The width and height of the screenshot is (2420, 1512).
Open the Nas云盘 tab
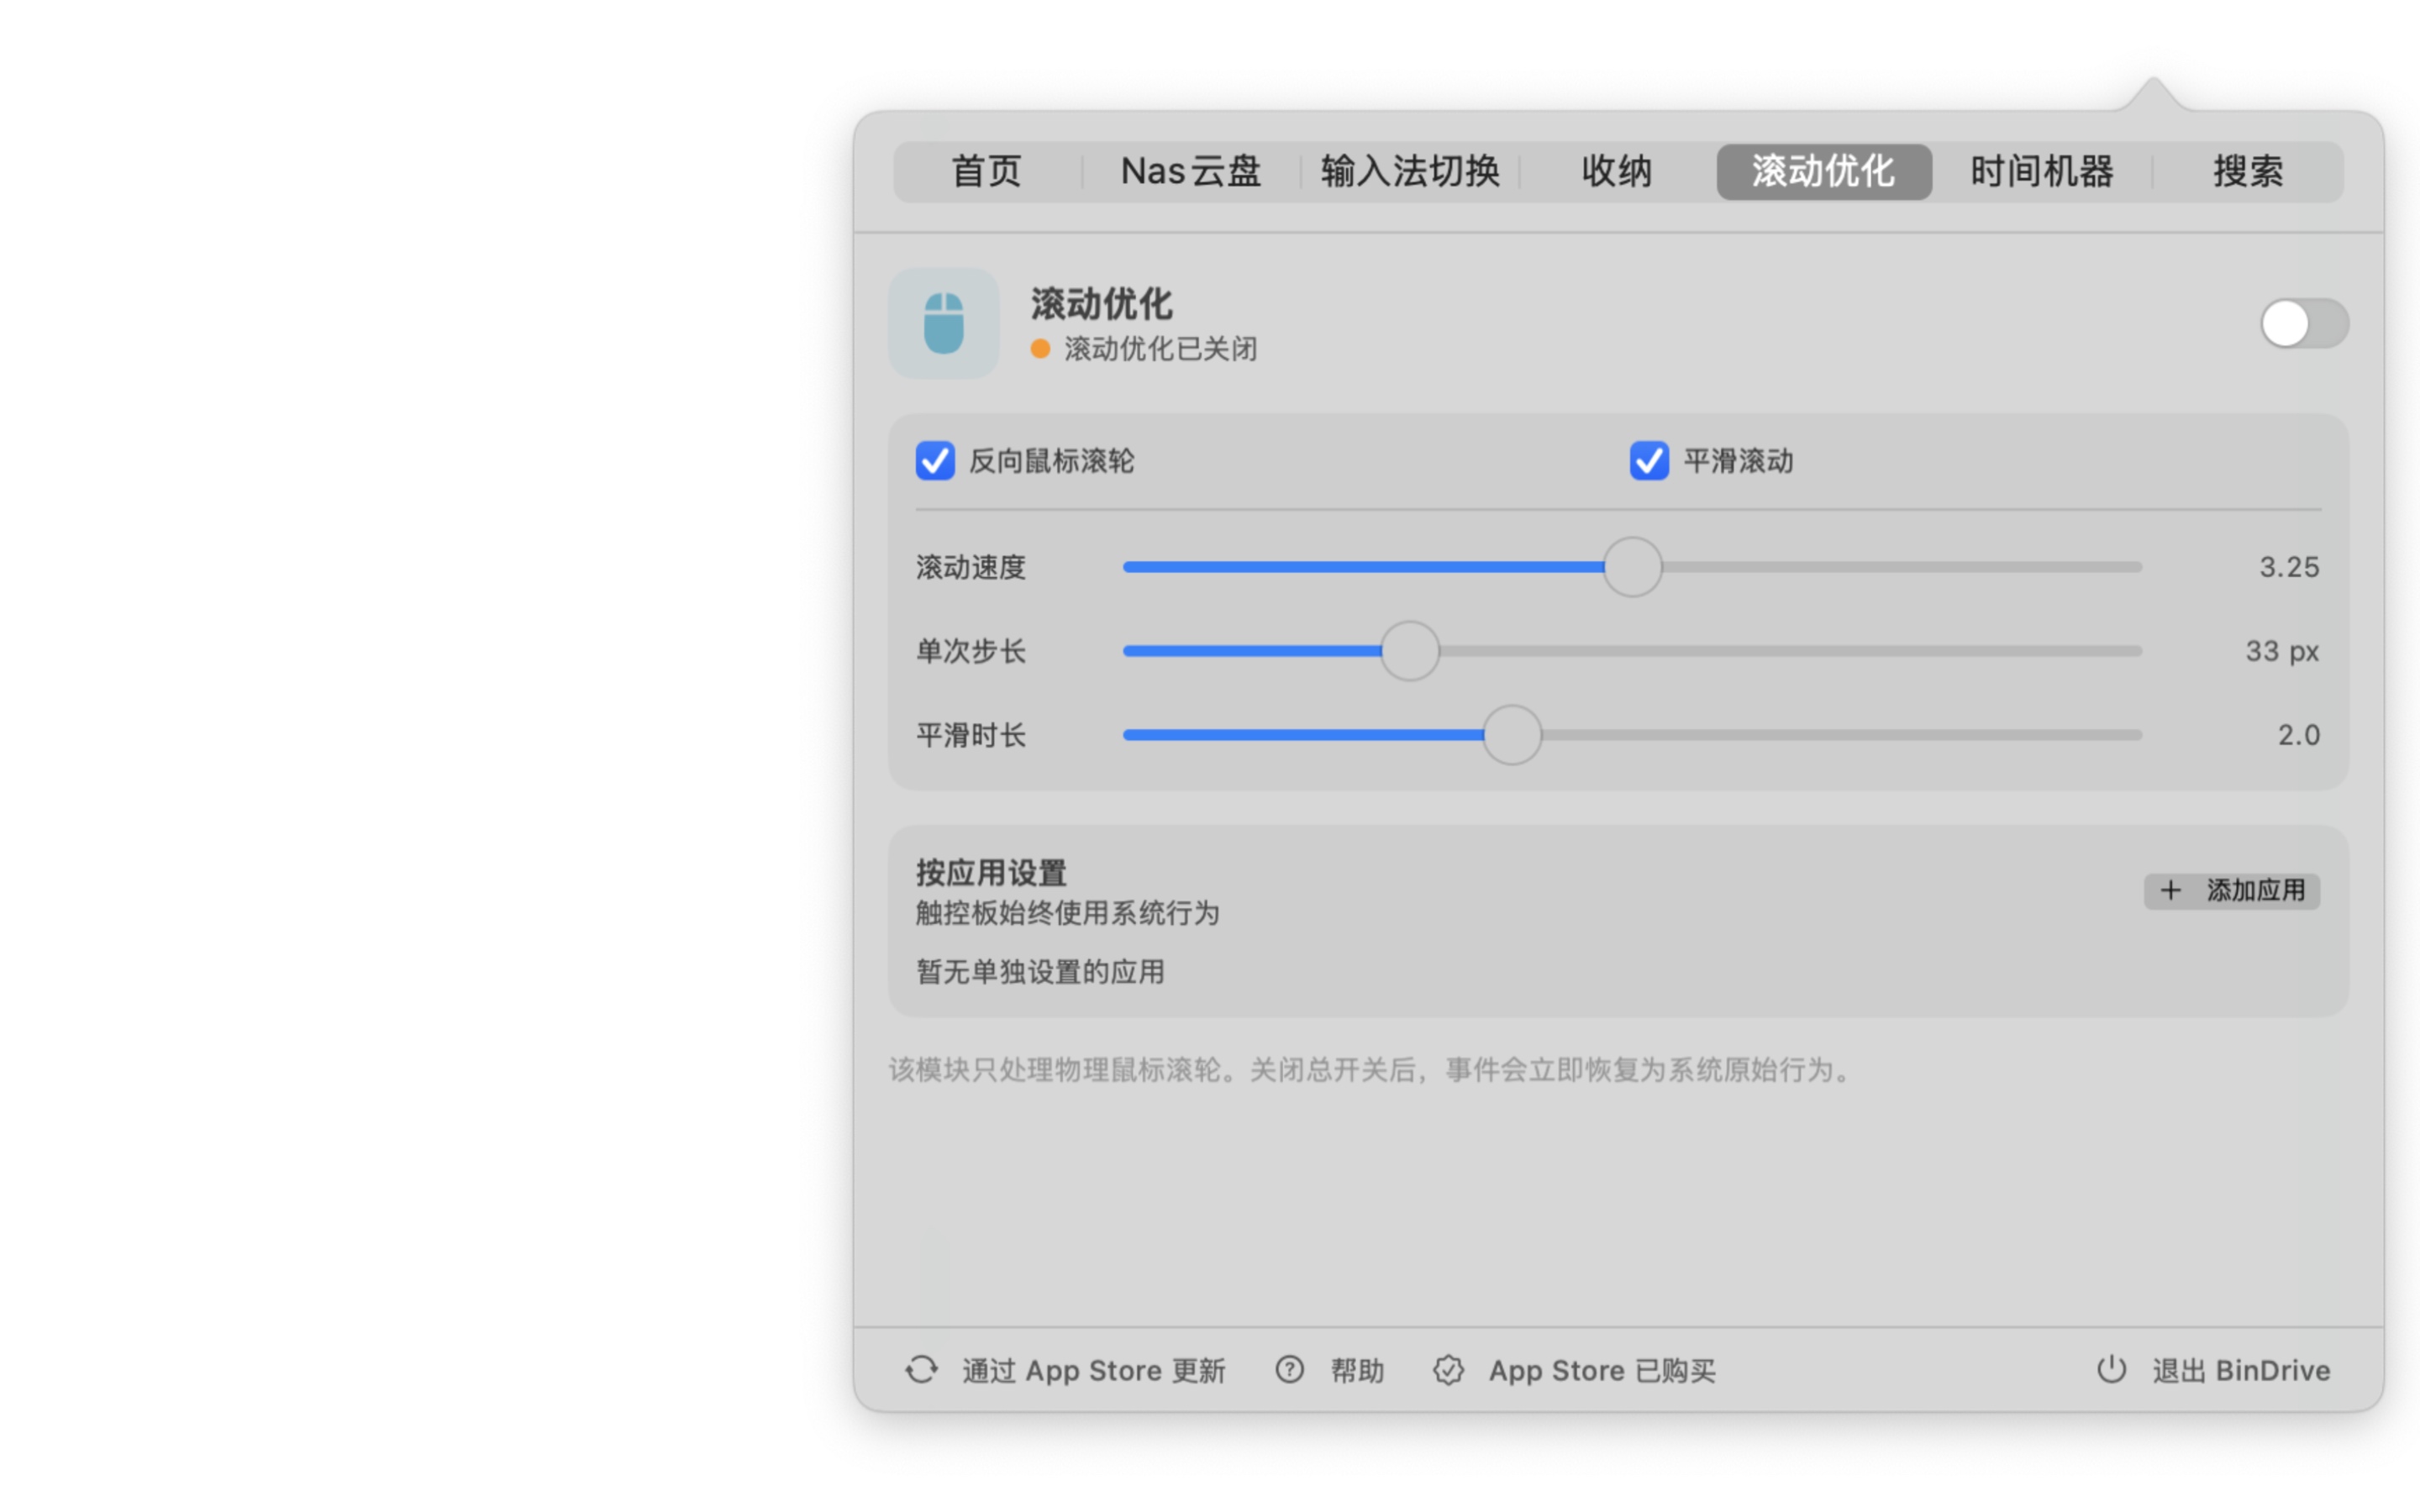coord(1190,171)
